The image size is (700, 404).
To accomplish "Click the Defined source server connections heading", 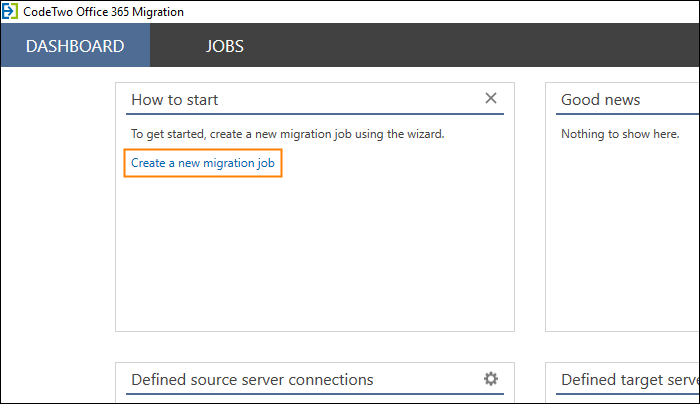I will 252,379.
